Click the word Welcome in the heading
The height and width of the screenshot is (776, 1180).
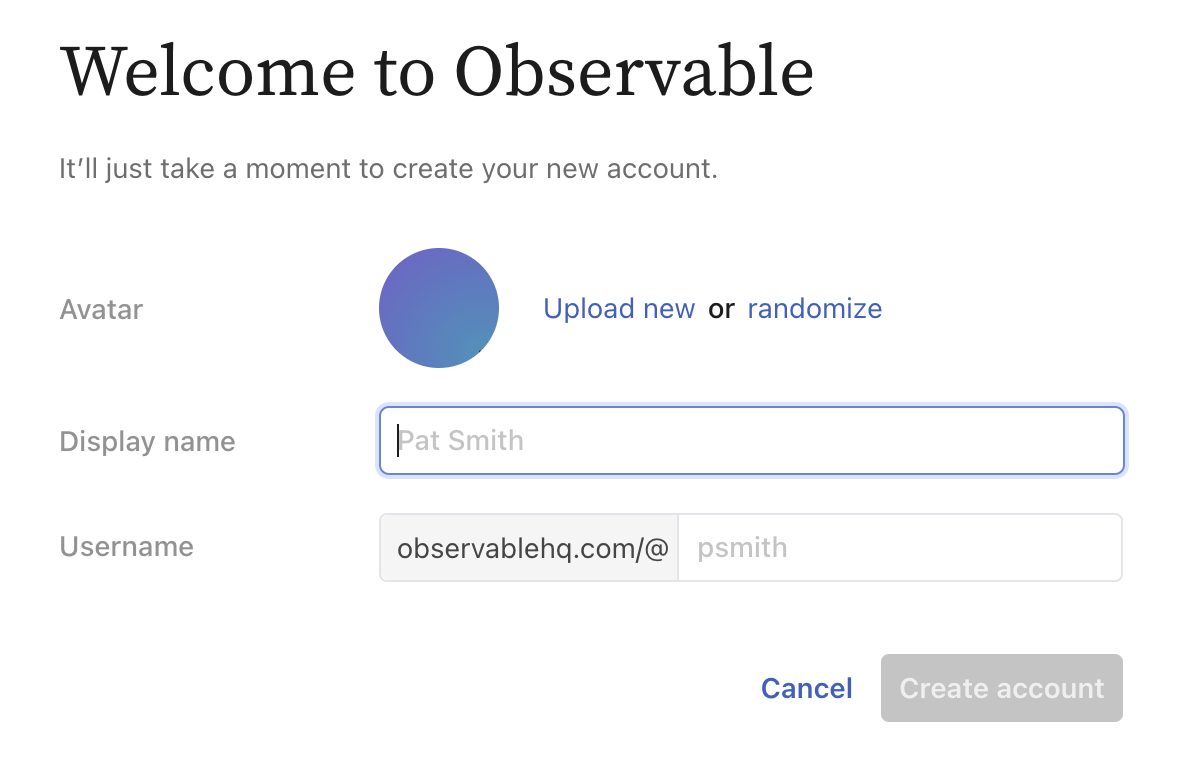[208, 72]
